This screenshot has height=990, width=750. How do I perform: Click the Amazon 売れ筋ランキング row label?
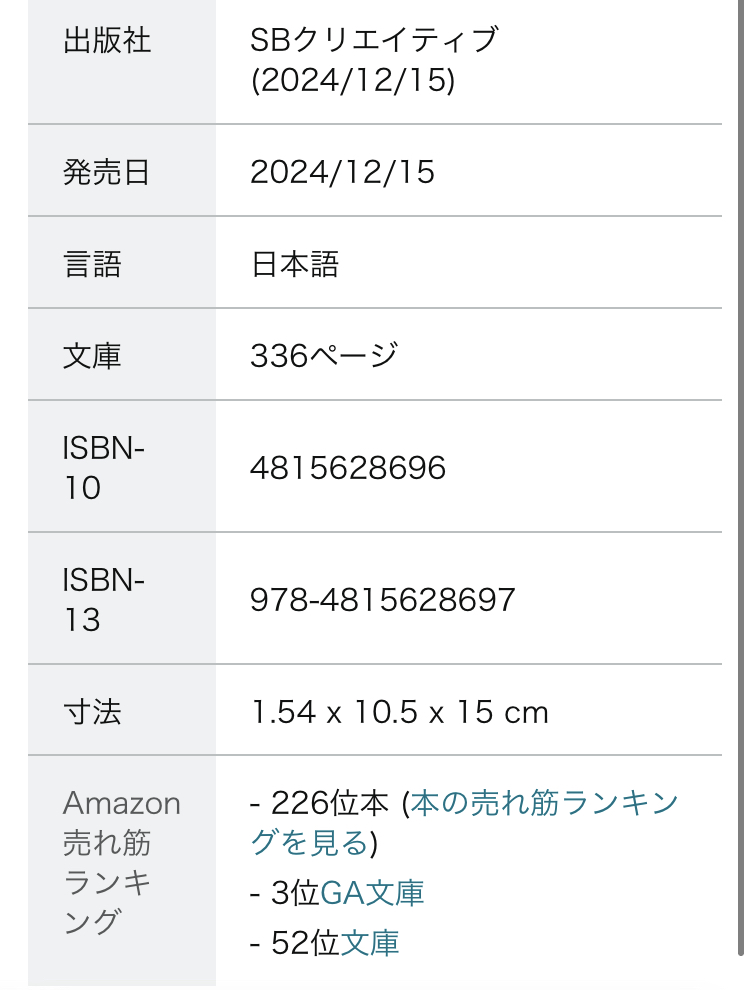[121, 862]
